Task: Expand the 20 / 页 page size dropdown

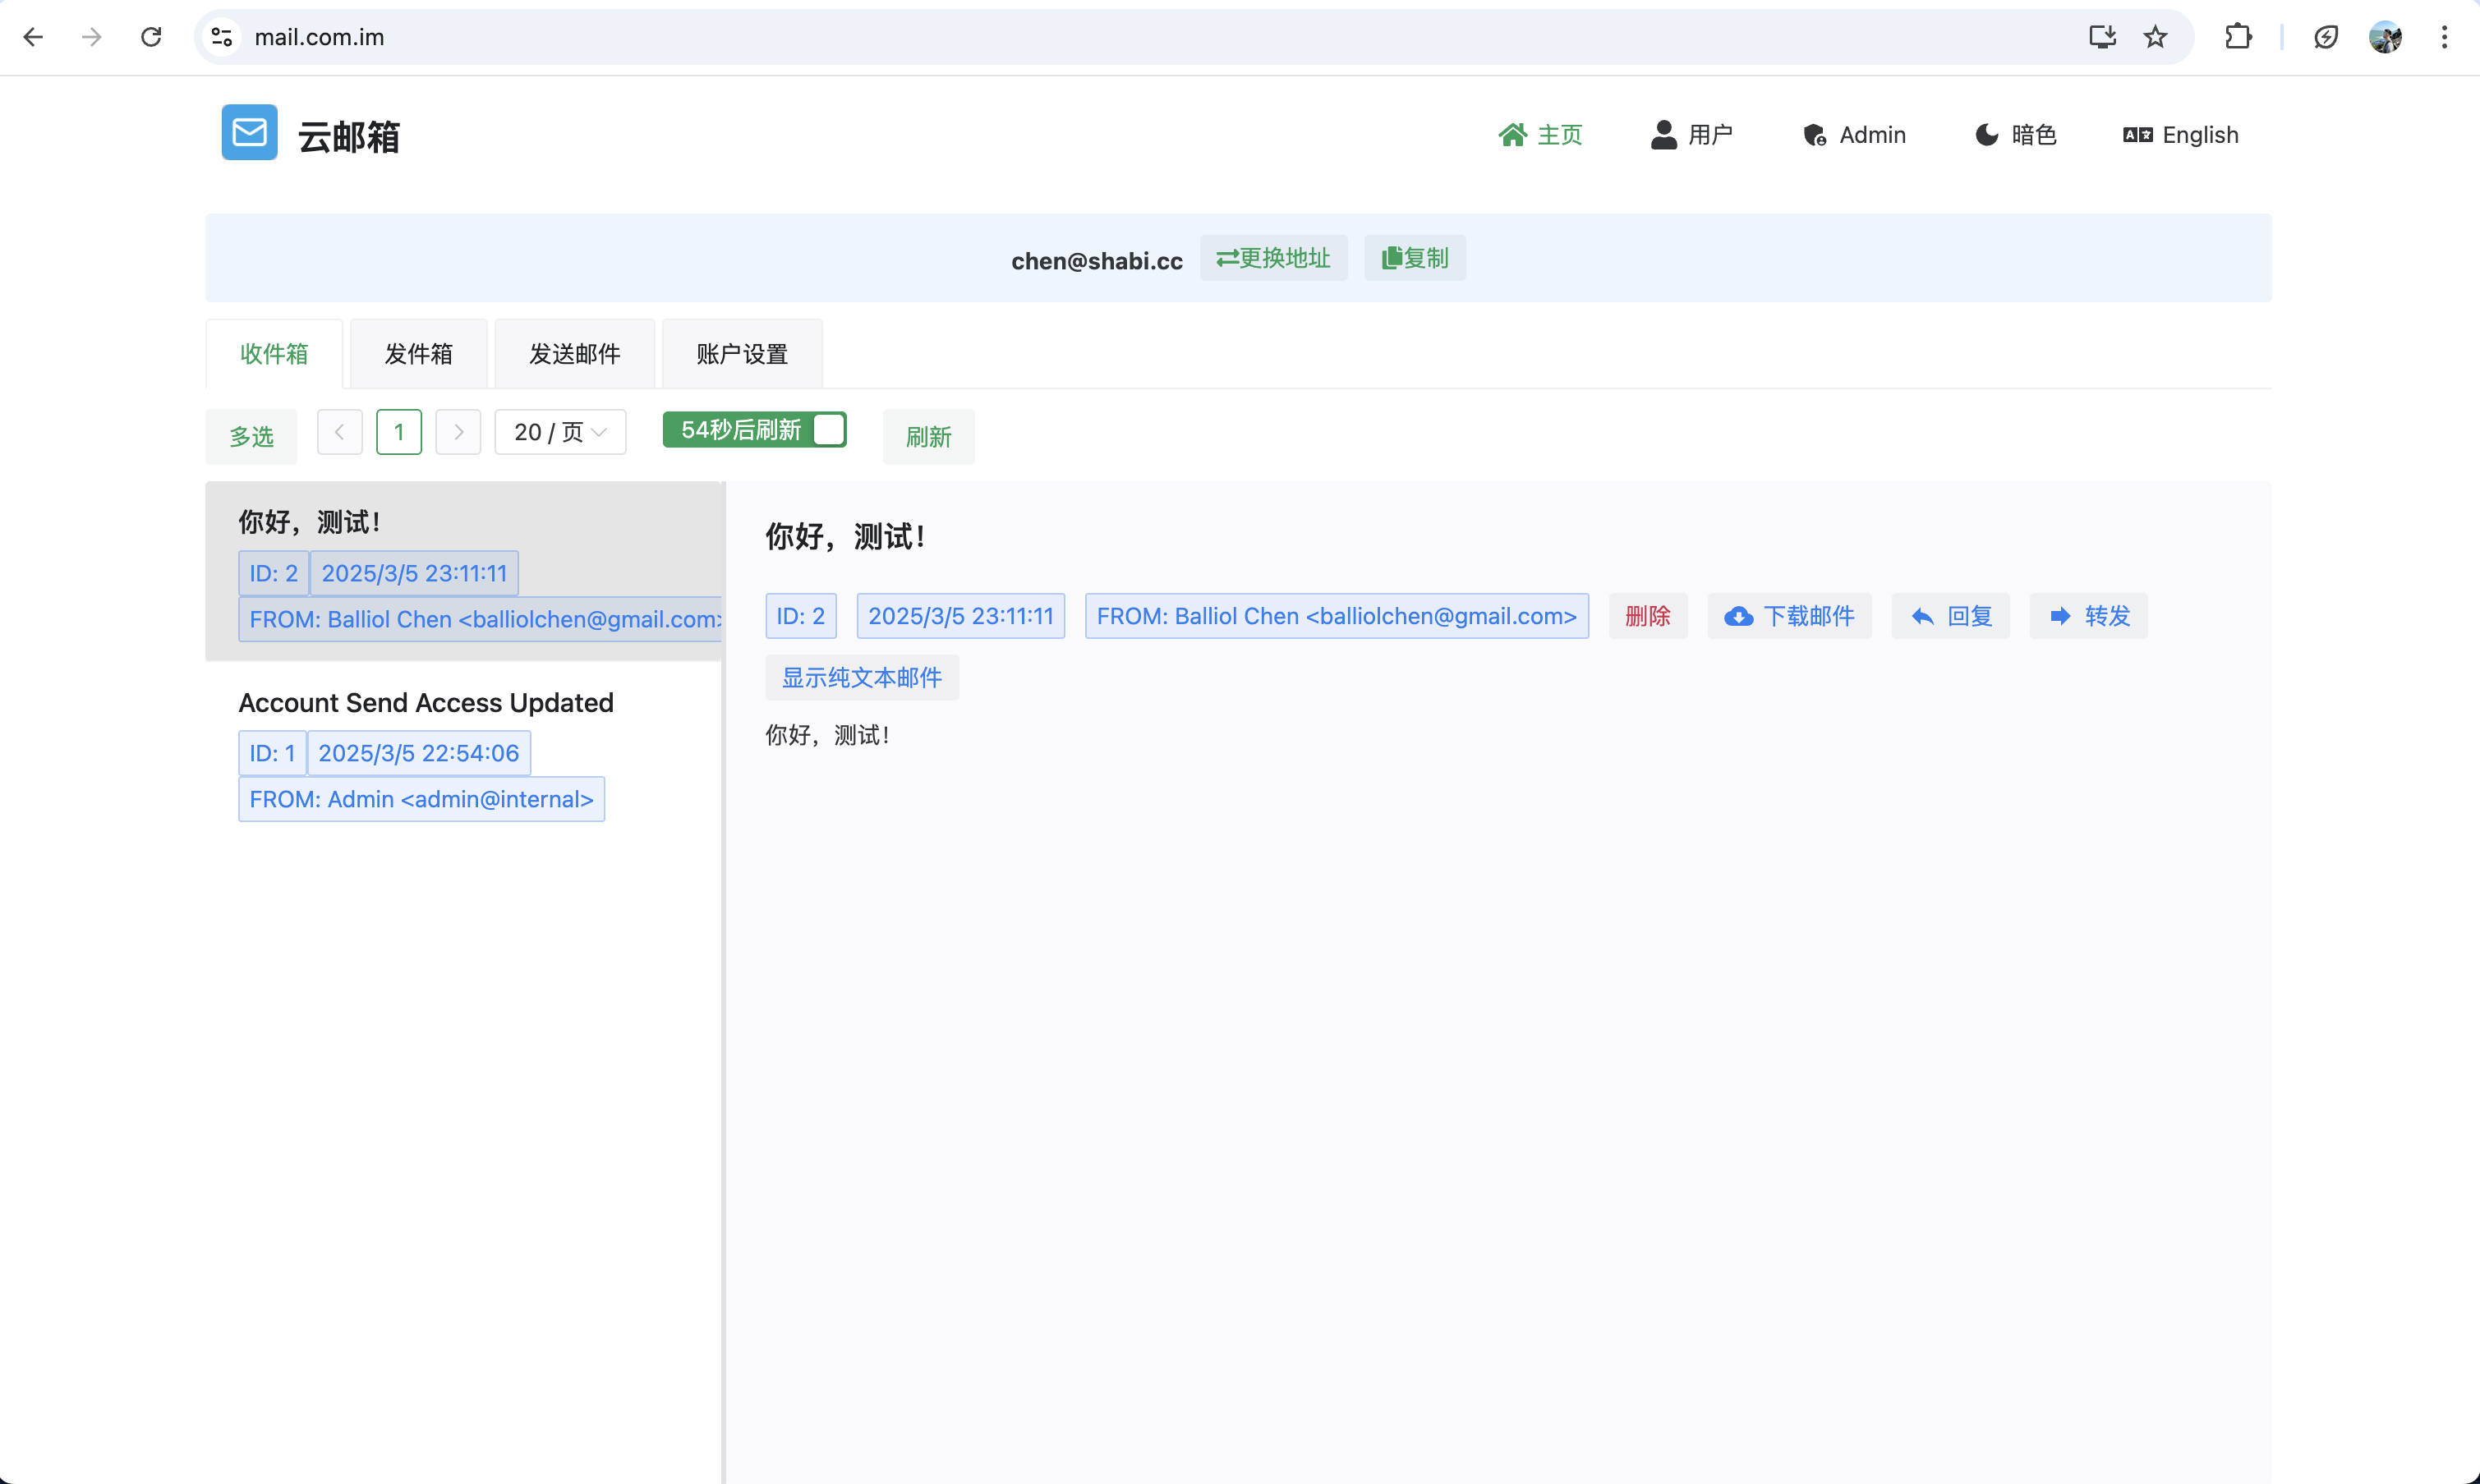Action: 560,432
